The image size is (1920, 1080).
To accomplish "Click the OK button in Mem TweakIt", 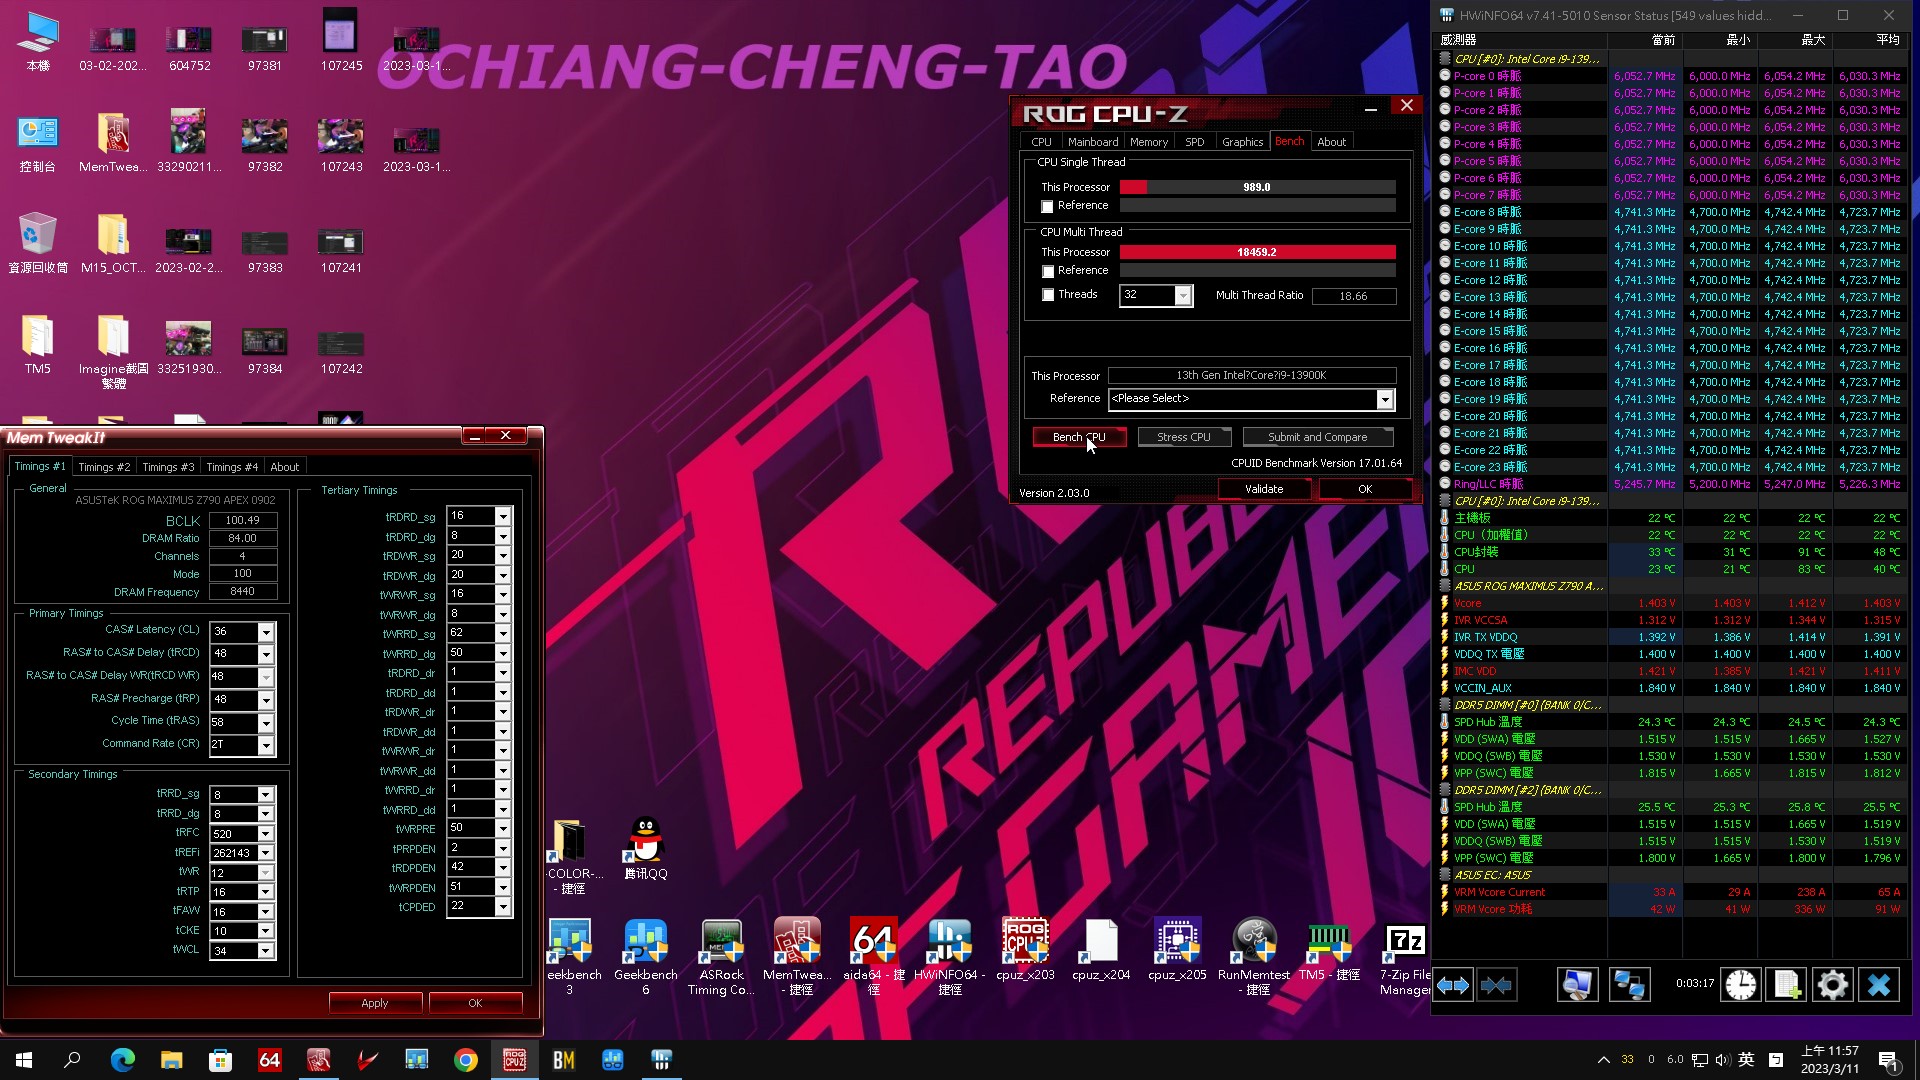I will pos(475,1003).
